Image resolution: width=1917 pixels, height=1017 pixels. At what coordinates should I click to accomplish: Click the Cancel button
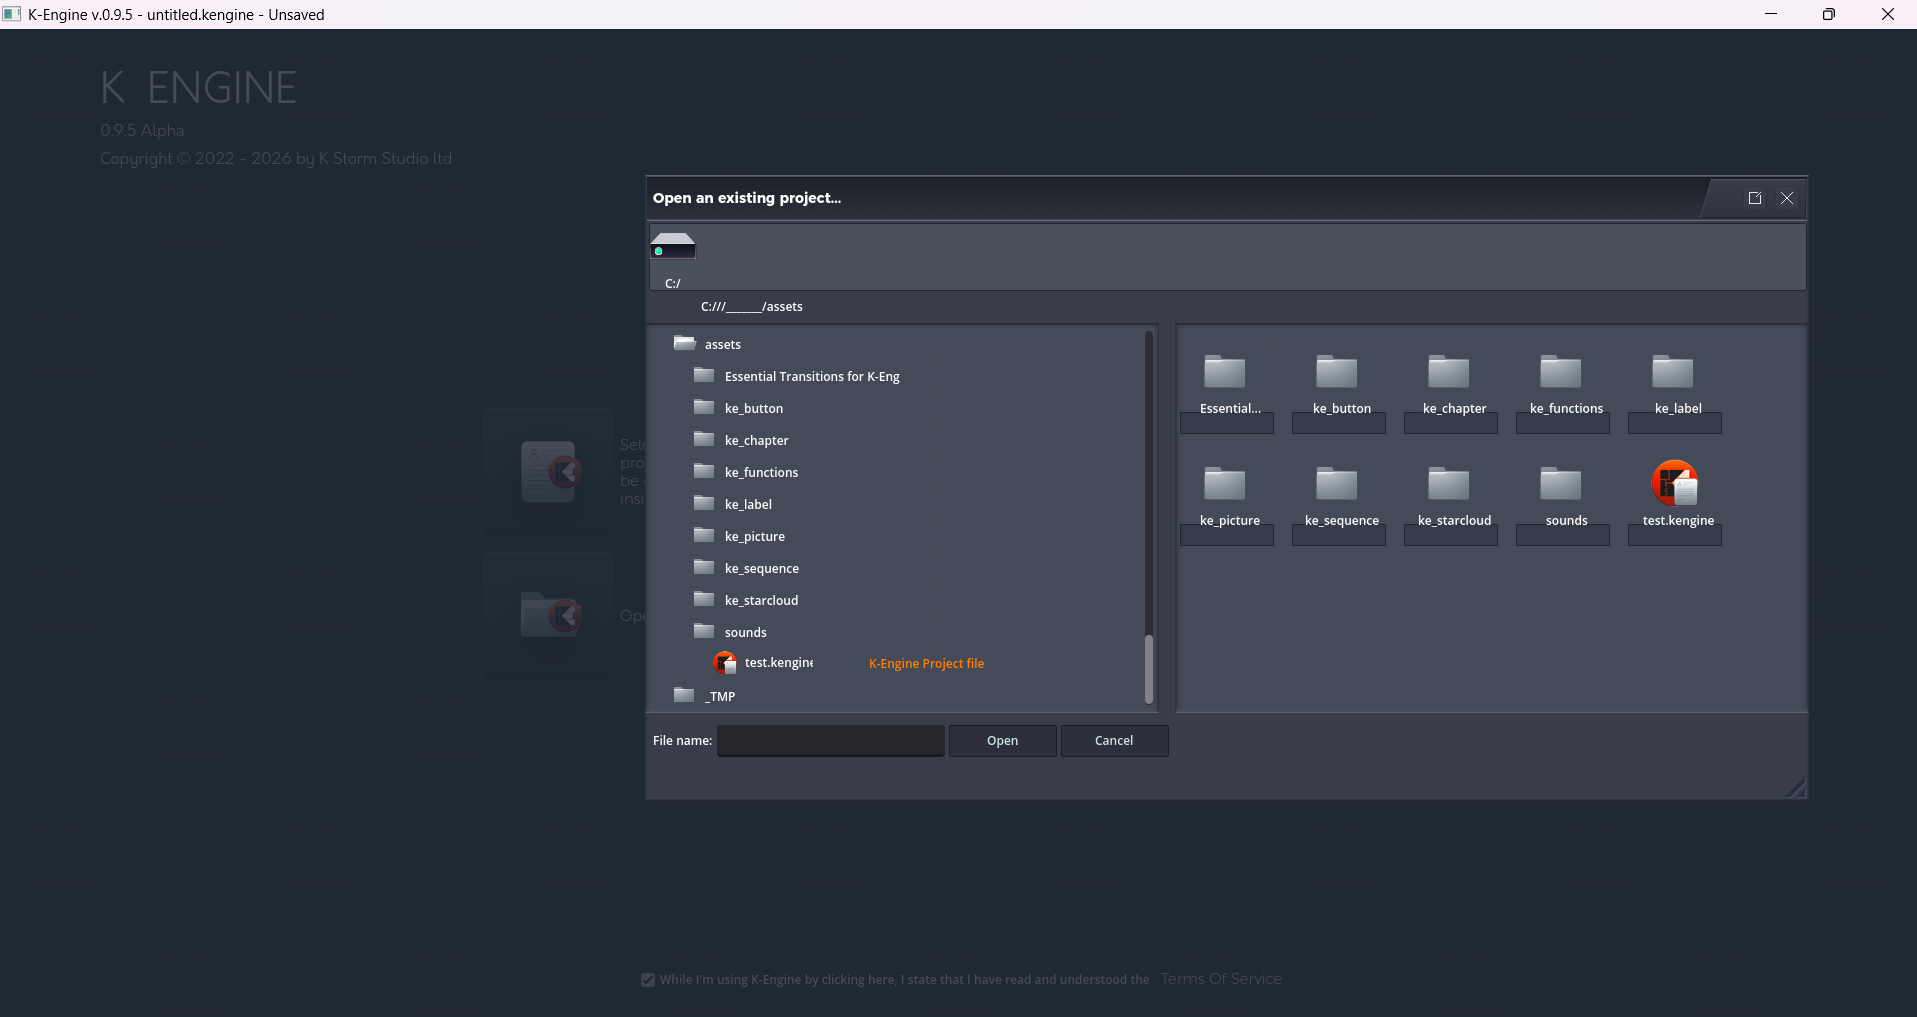point(1114,741)
